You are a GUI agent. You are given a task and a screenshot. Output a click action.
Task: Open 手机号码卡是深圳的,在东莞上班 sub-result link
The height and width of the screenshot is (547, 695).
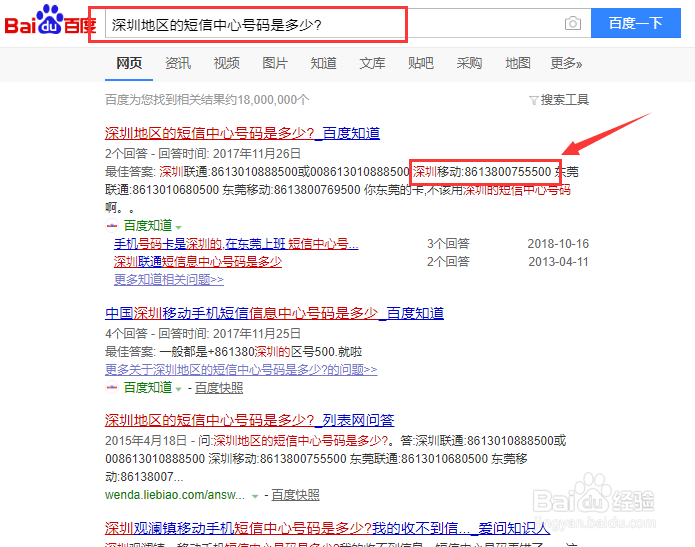coord(236,244)
